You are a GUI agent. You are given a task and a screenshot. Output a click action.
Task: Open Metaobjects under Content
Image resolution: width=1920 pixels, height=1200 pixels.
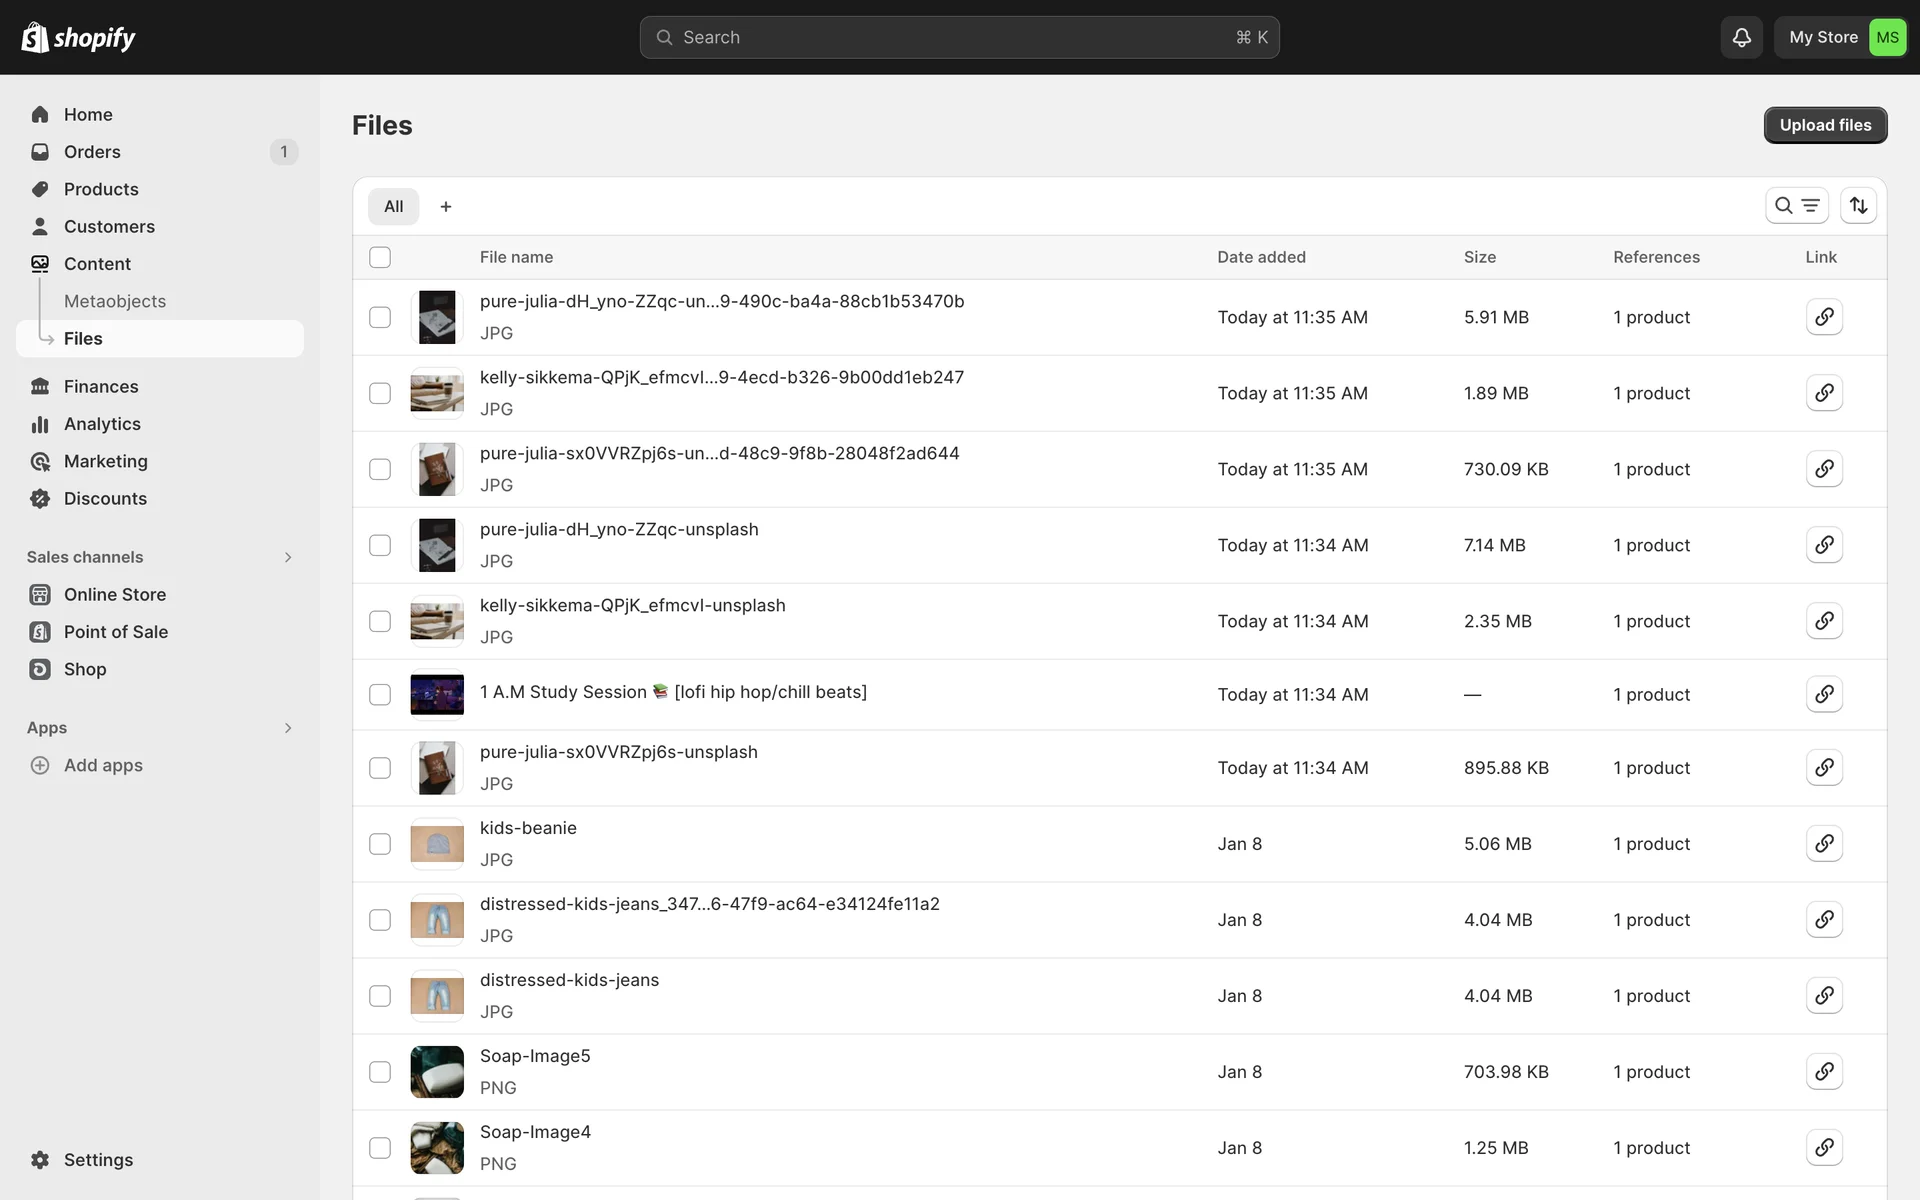point(115,301)
